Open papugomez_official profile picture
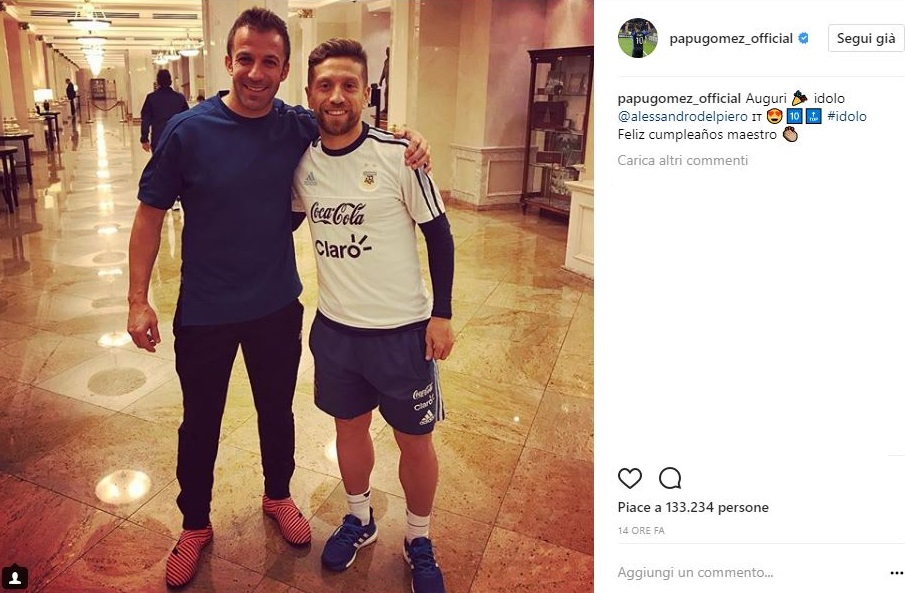This screenshot has height=593, width=905. [x=638, y=38]
